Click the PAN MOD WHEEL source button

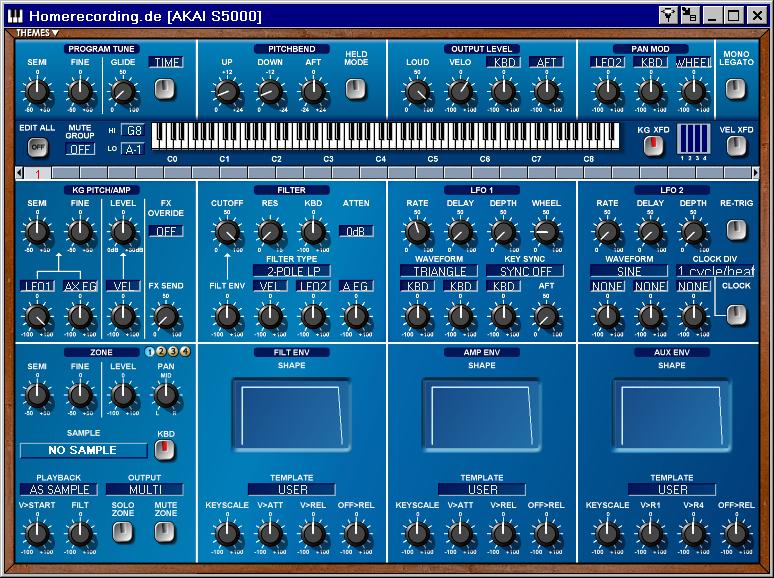pyautogui.click(x=694, y=62)
